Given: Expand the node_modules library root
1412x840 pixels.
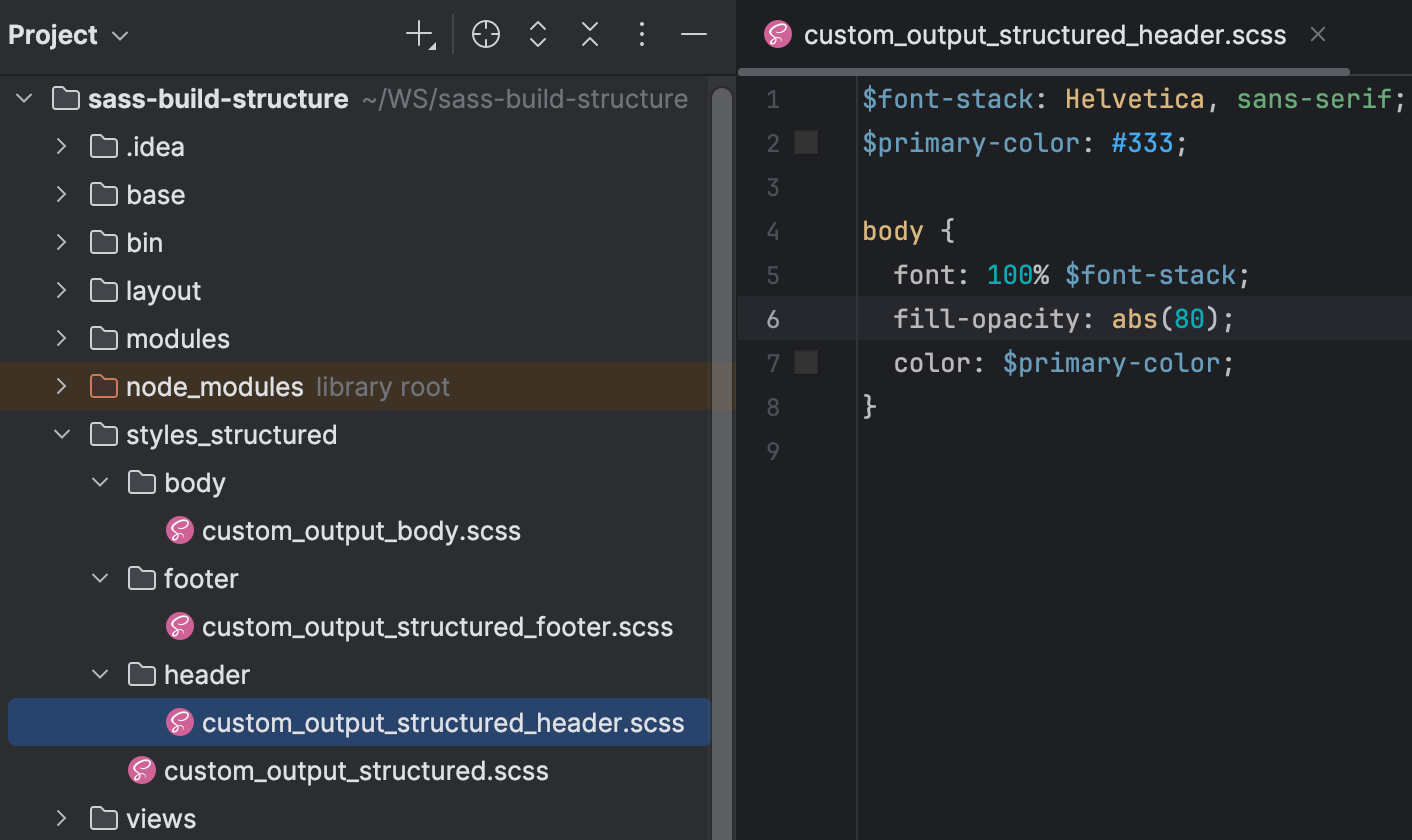Looking at the screenshot, I should coord(61,386).
